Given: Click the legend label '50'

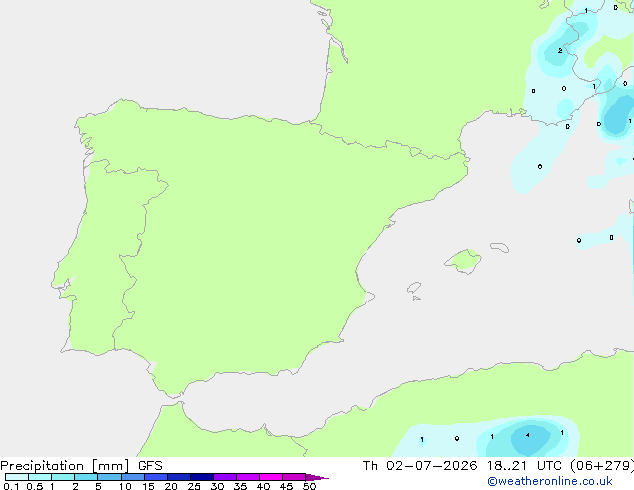Looking at the screenshot, I should point(309,486).
